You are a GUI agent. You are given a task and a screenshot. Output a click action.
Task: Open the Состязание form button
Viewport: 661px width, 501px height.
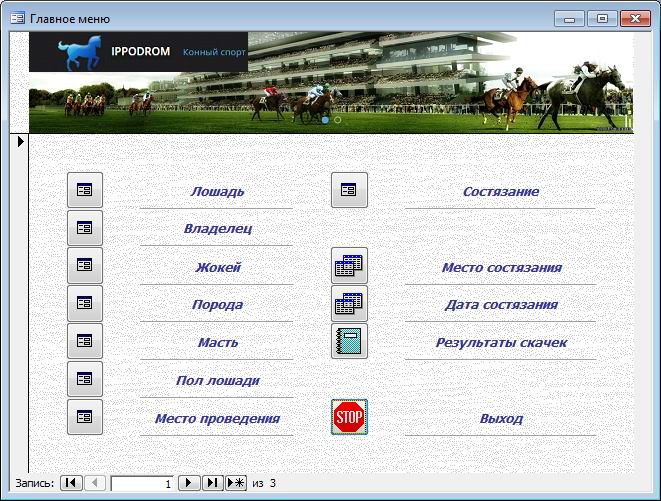pyautogui.click(x=349, y=190)
